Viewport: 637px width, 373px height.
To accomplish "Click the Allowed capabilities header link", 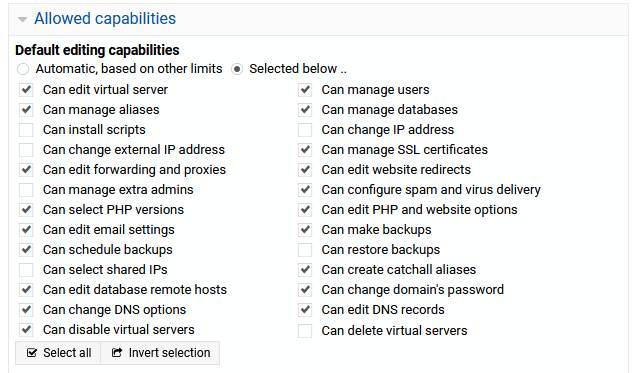I will point(105,19).
